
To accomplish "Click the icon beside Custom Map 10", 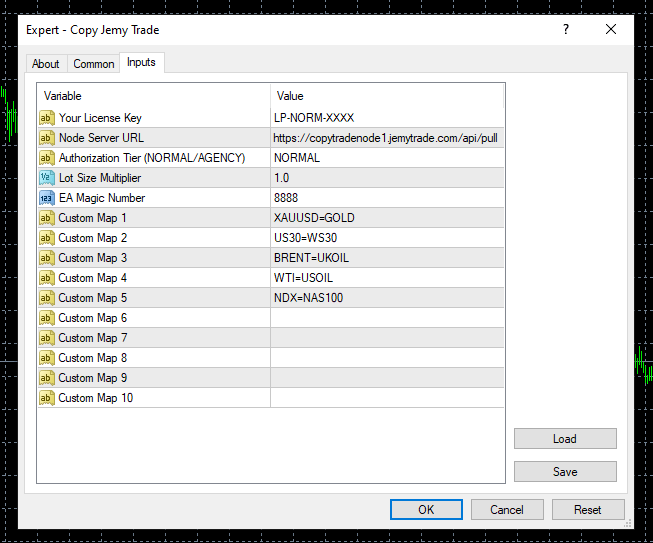I will coord(47,398).
